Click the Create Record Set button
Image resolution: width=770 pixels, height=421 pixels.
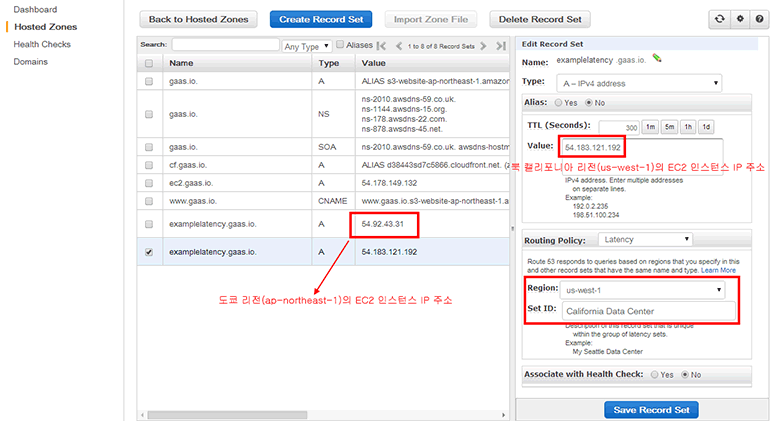point(321,19)
